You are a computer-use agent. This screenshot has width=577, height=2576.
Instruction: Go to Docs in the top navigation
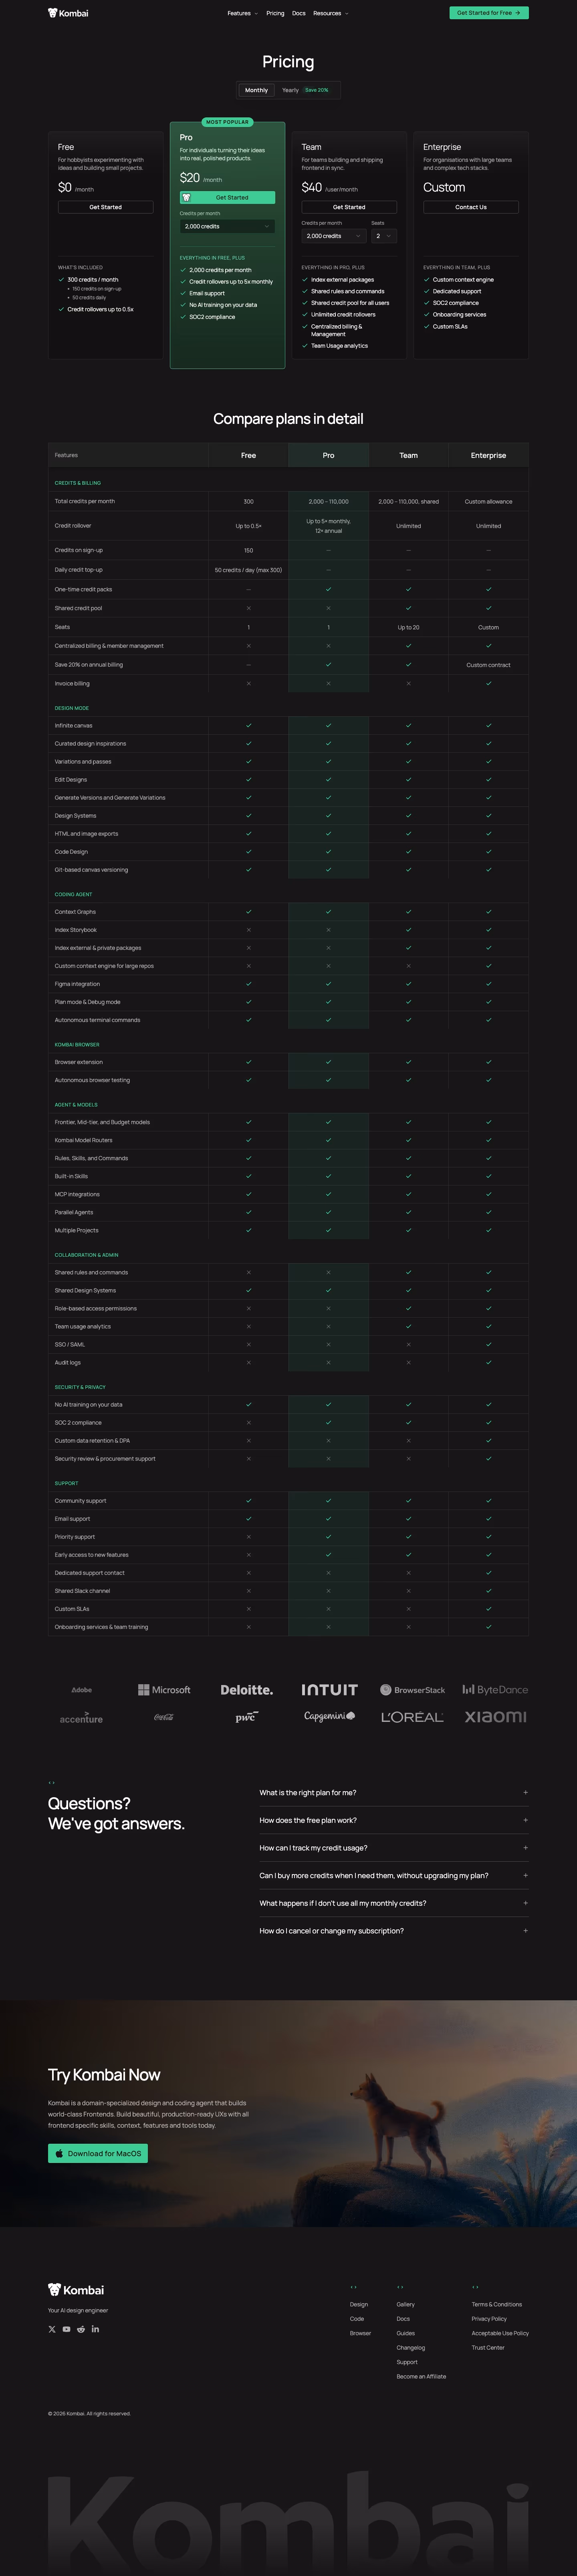[x=299, y=13]
